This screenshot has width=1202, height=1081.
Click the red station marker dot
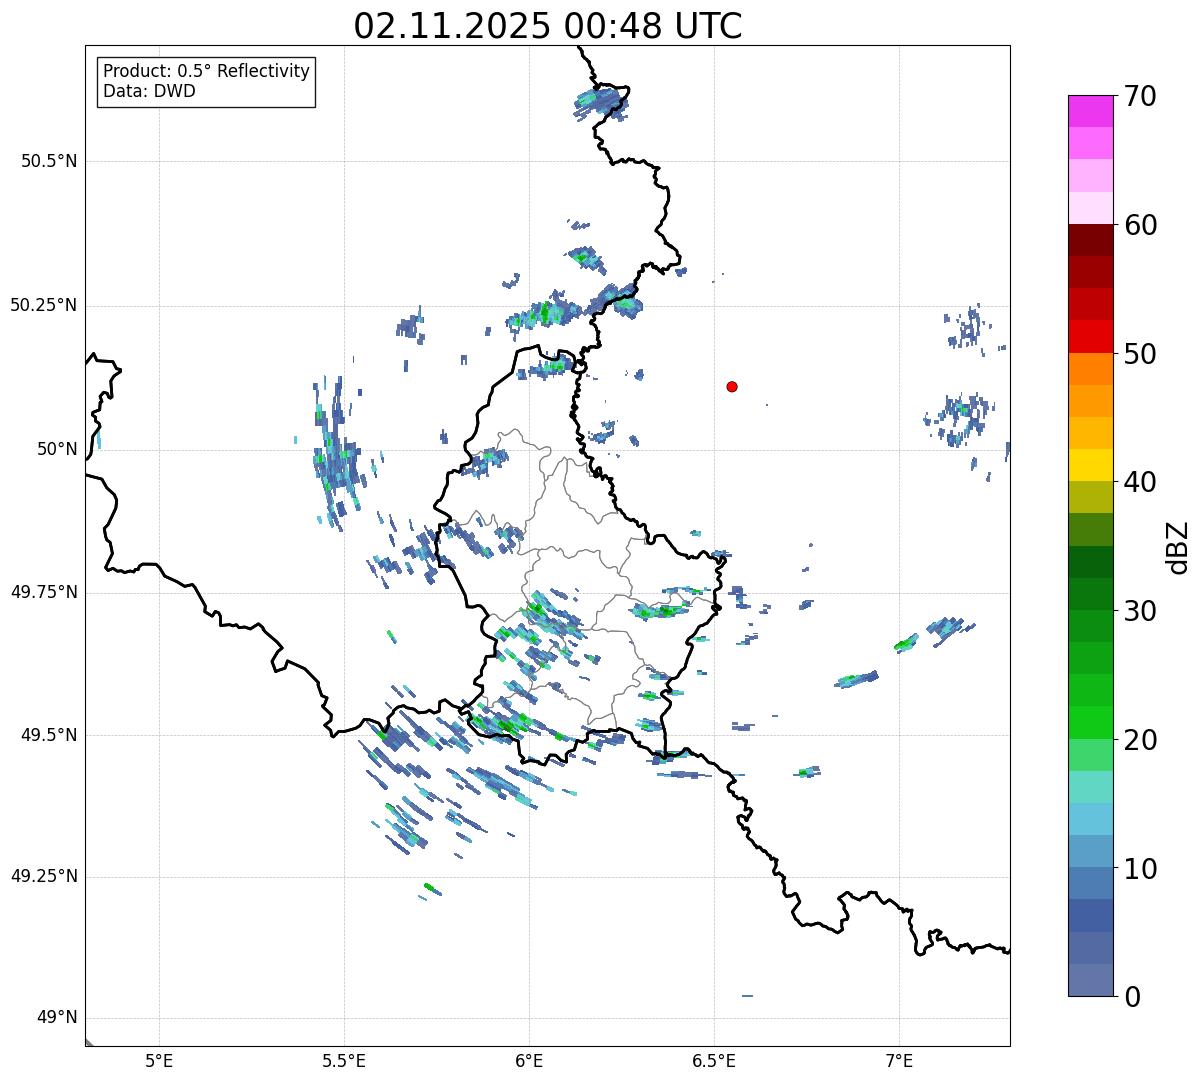[x=732, y=386]
